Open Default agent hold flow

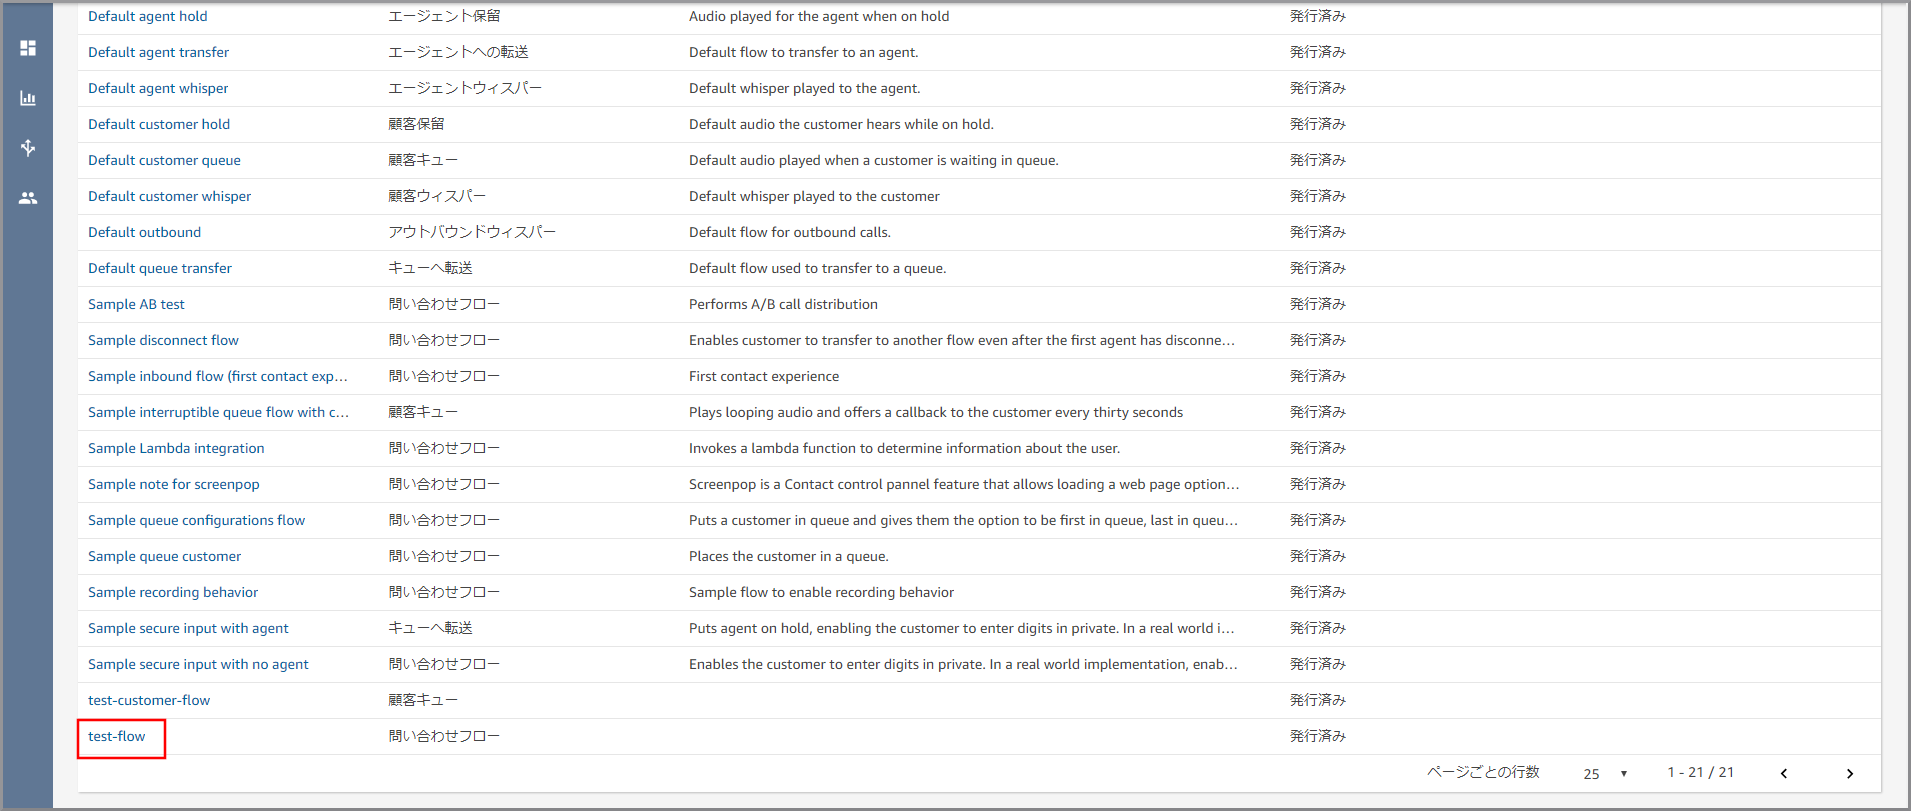coord(148,17)
